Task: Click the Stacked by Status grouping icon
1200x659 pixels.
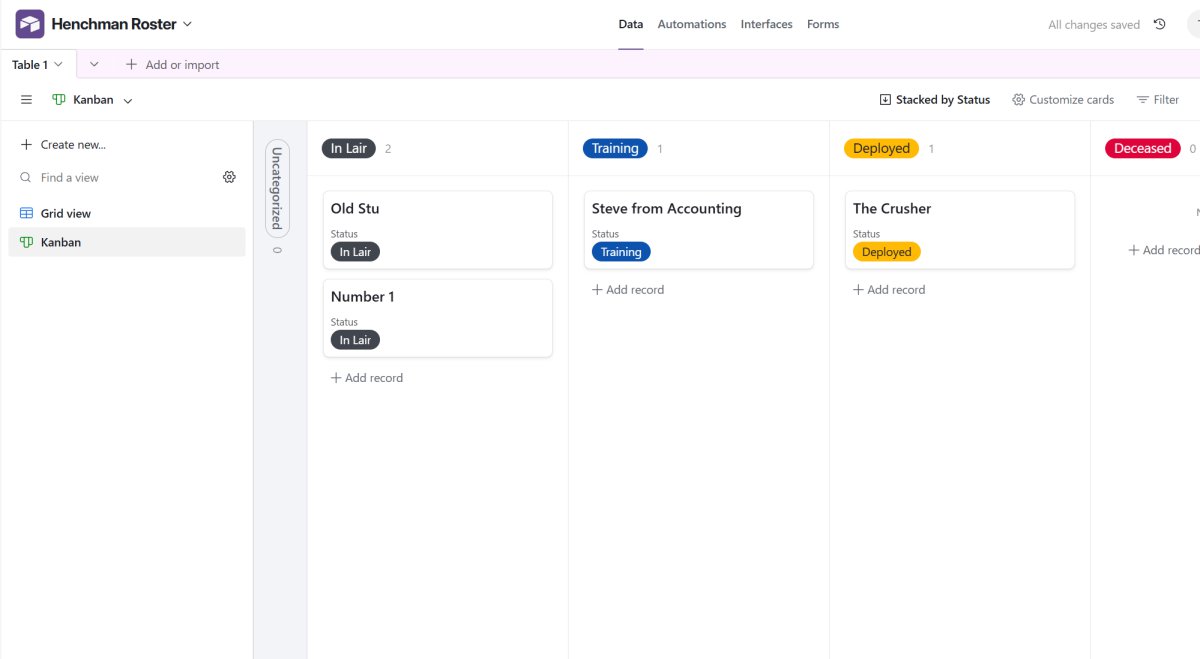Action: coord(885,99)
